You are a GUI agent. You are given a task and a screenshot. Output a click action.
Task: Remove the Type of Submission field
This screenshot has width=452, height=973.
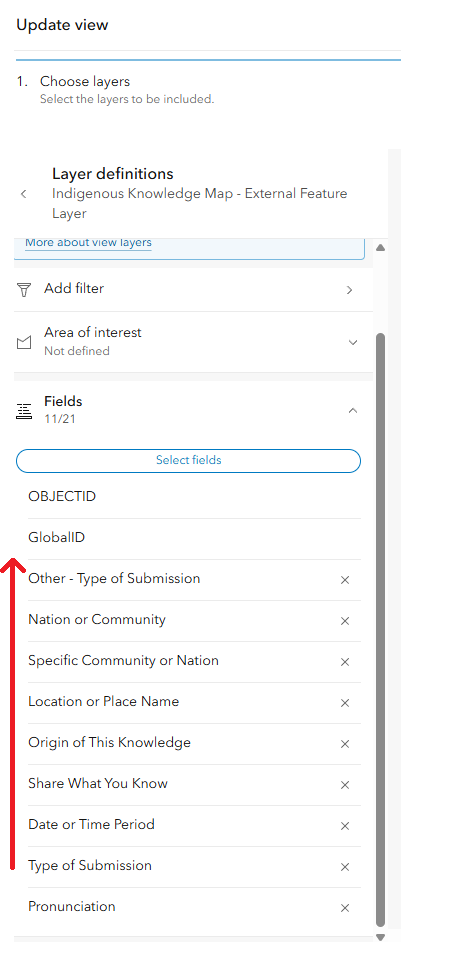(x=345, y=866)
